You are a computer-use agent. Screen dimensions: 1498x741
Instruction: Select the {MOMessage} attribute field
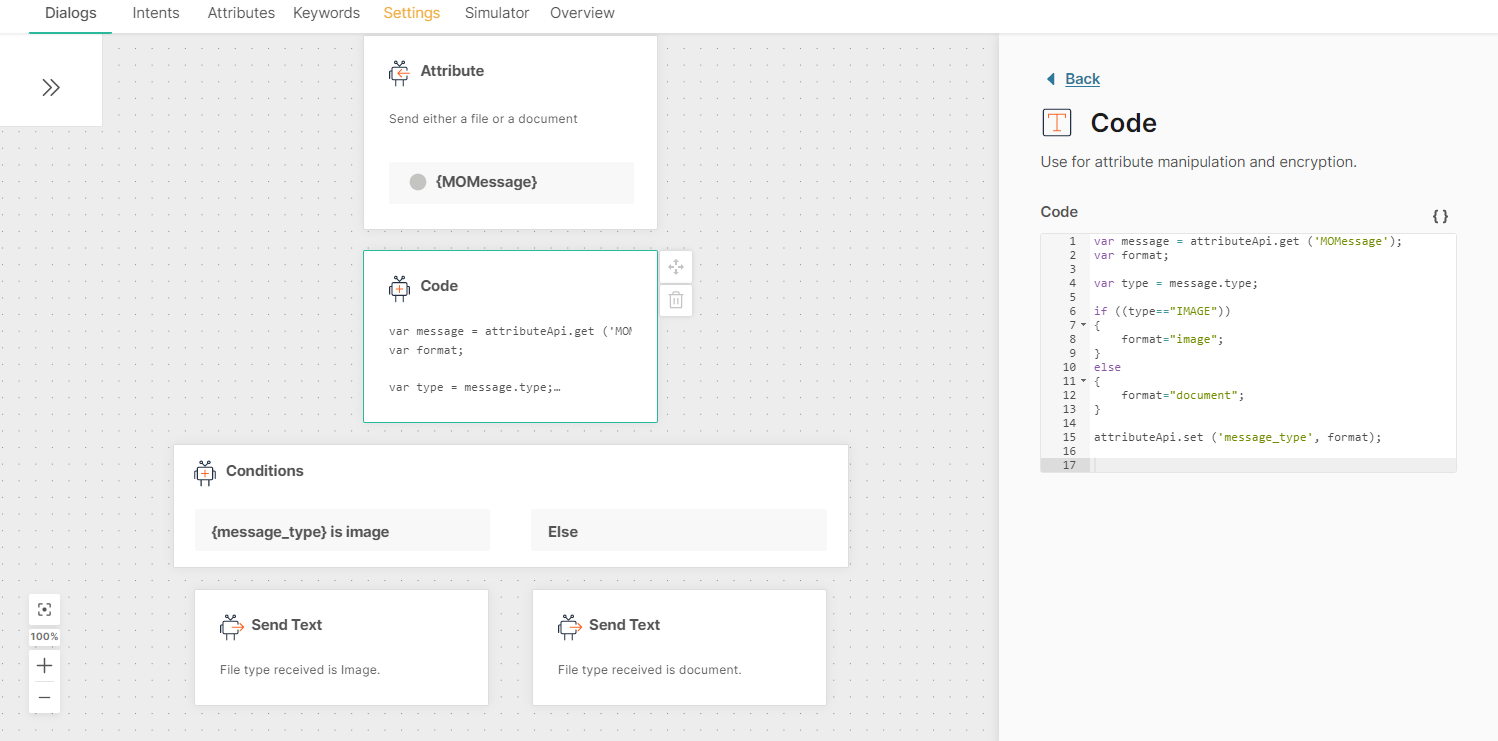tap(511, 182)
